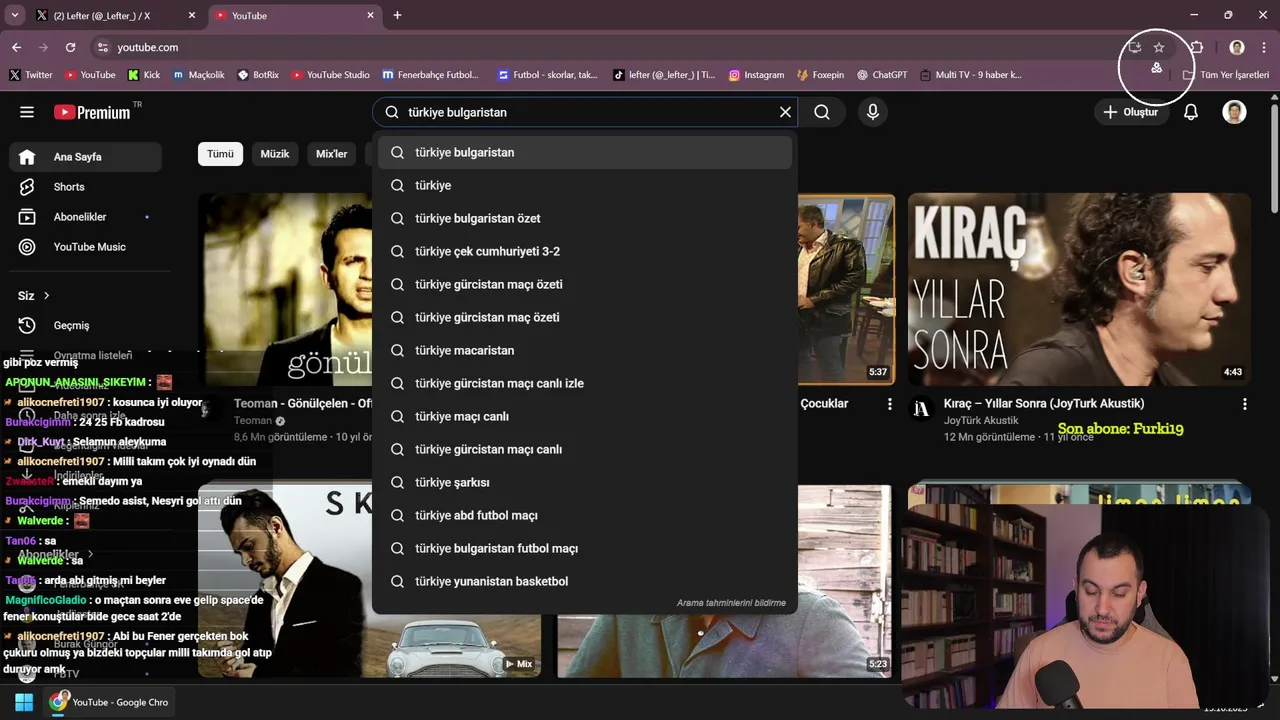Choose suggestion 'türkiye gürcistan maçı özeti'
The height and width of the screenshot is (720, 1280).
tap(585, 284)
